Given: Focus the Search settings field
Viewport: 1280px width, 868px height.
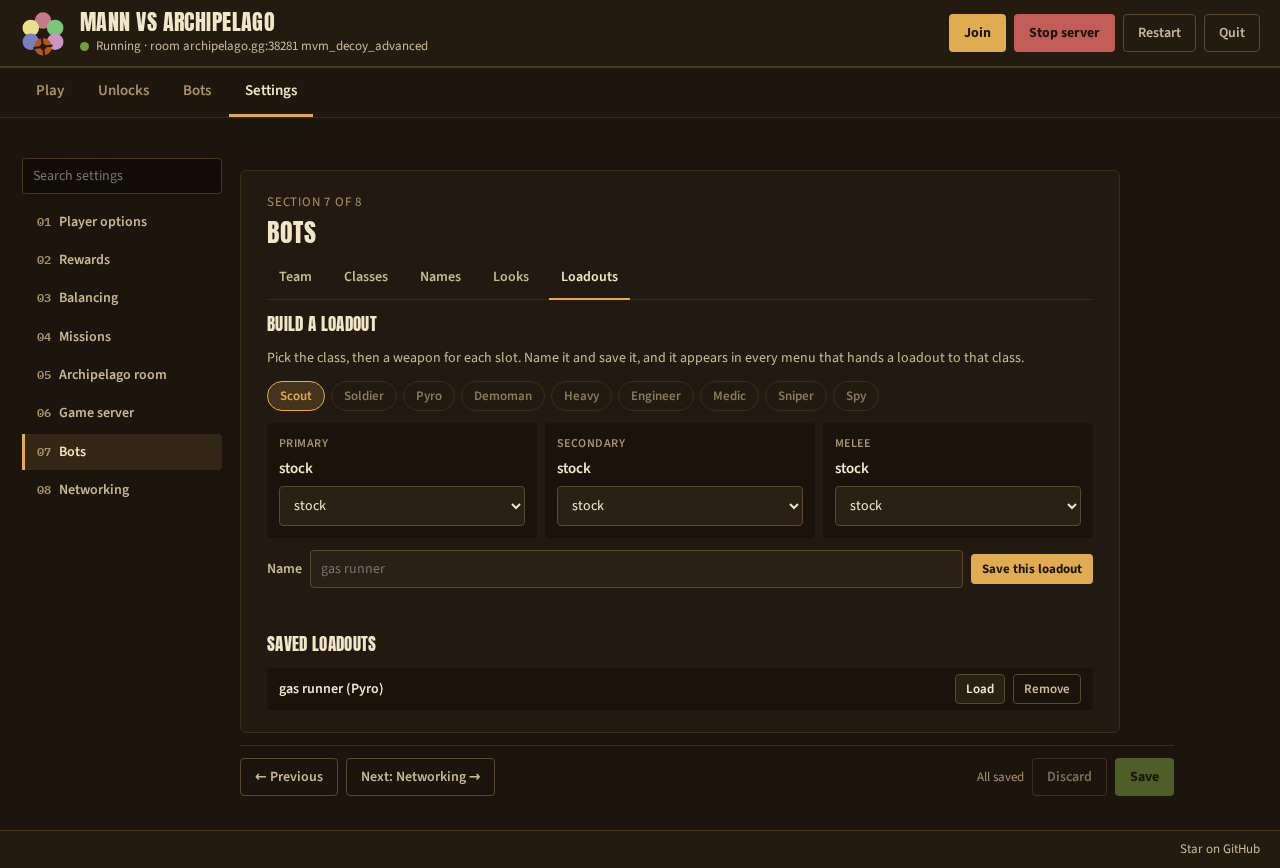Looking at the screenshot, I should point(122,176).
